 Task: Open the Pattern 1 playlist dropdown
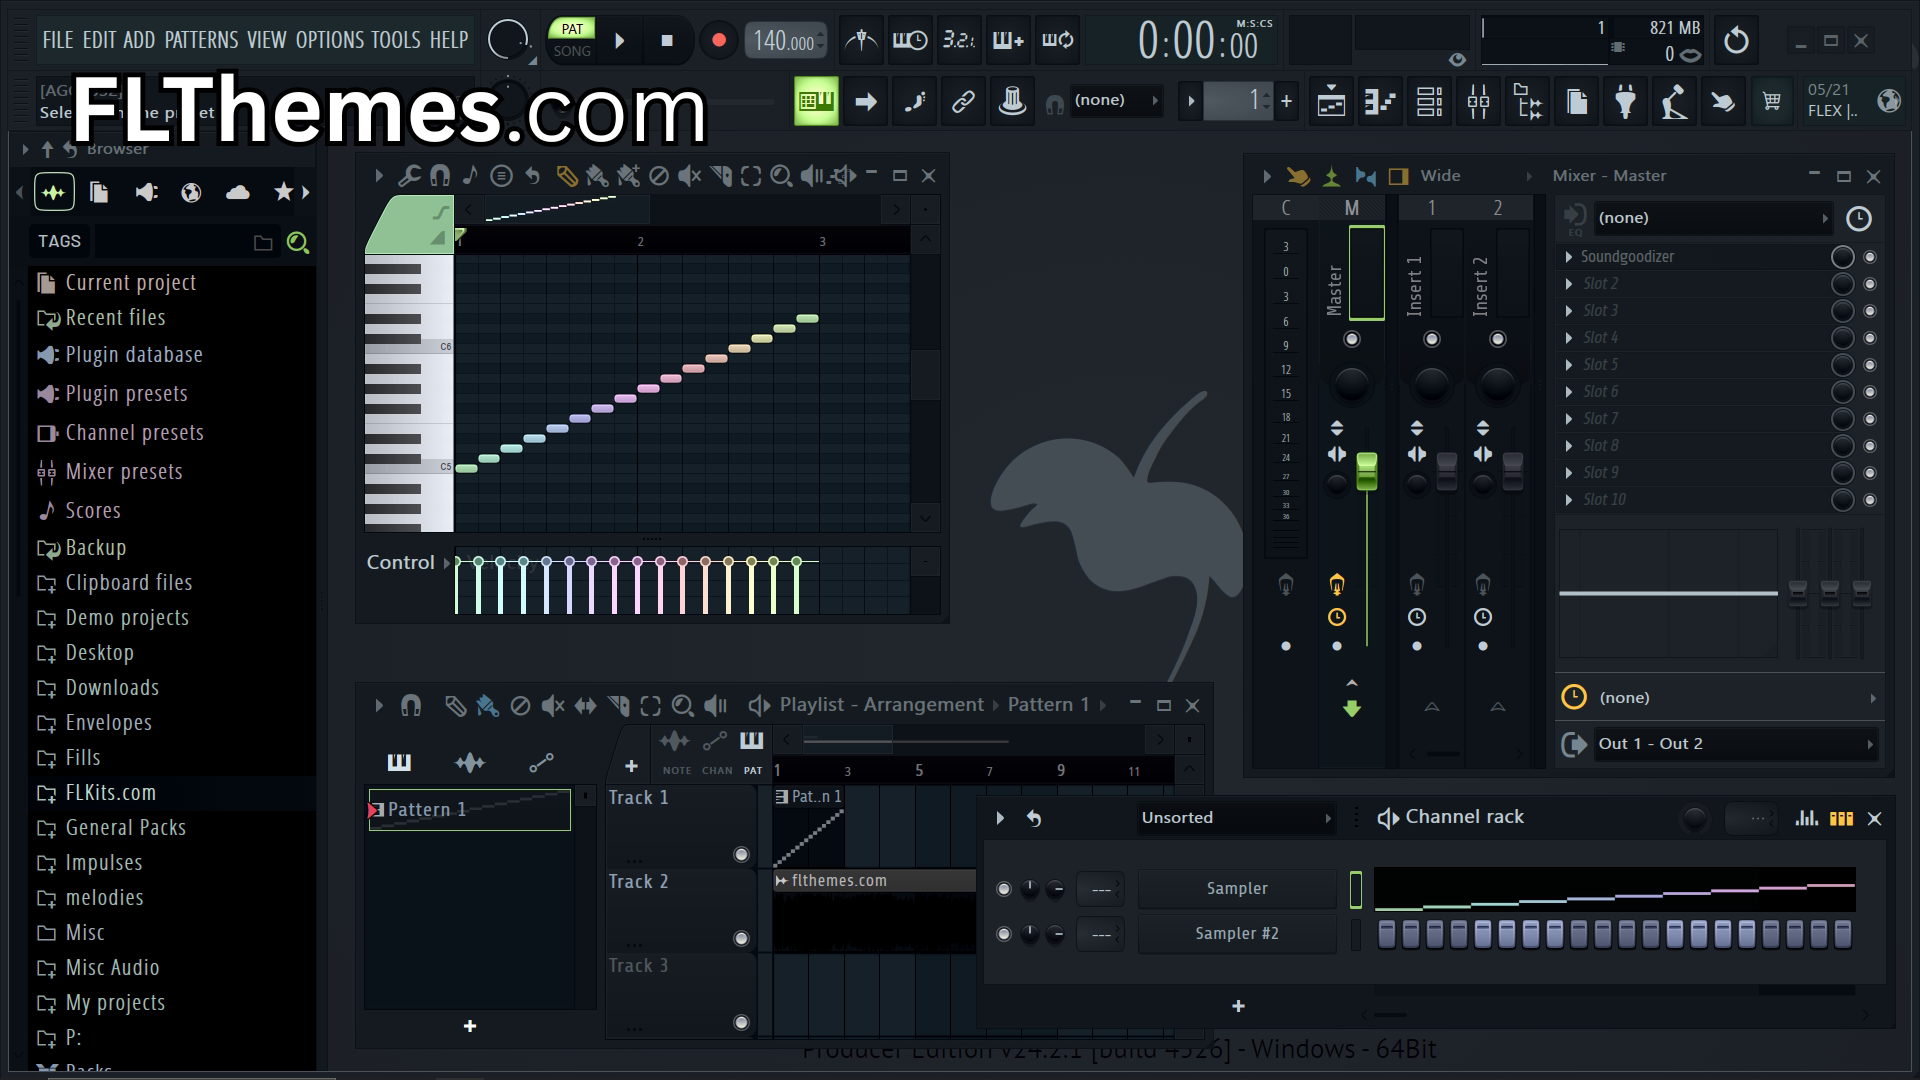(x=1057, y=705)
